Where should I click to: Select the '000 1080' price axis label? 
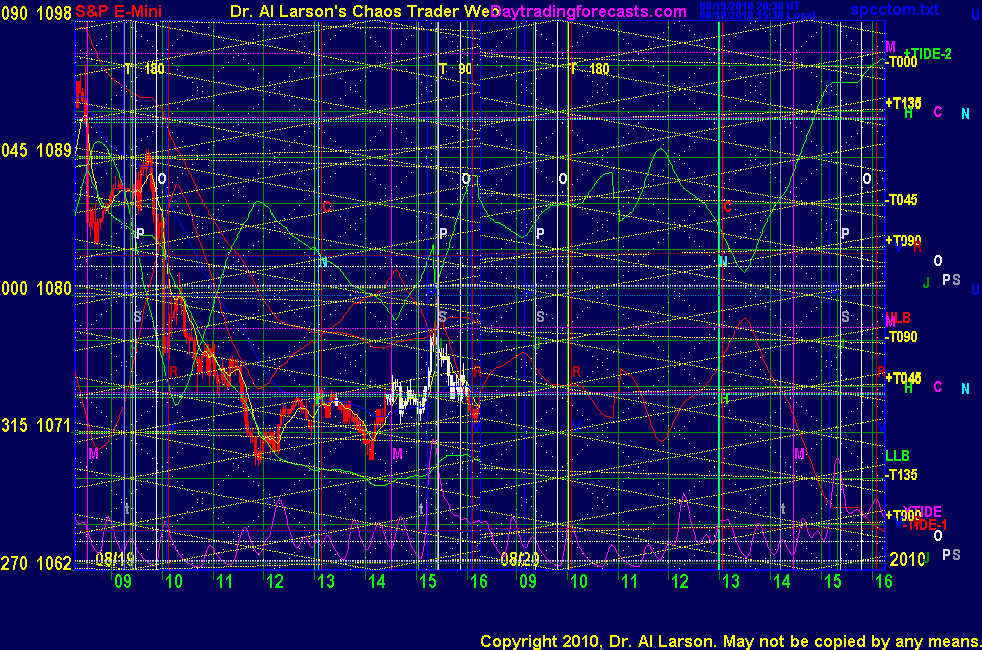36,289
